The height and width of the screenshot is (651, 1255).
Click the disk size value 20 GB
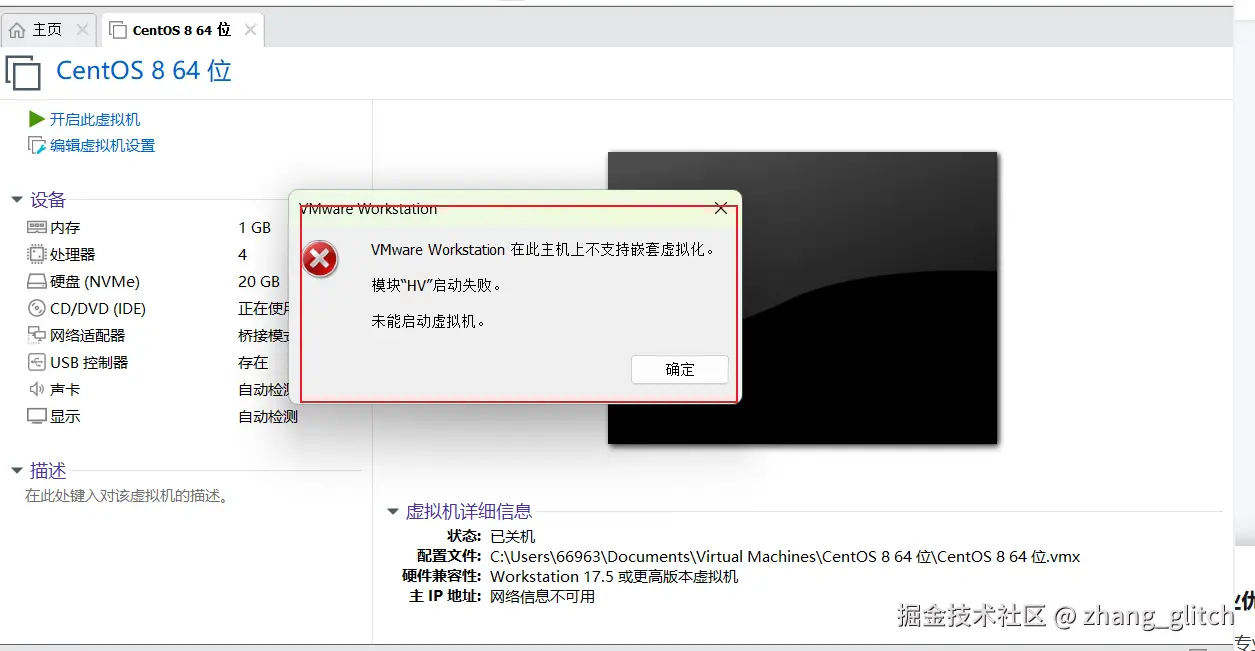point(259,281)
